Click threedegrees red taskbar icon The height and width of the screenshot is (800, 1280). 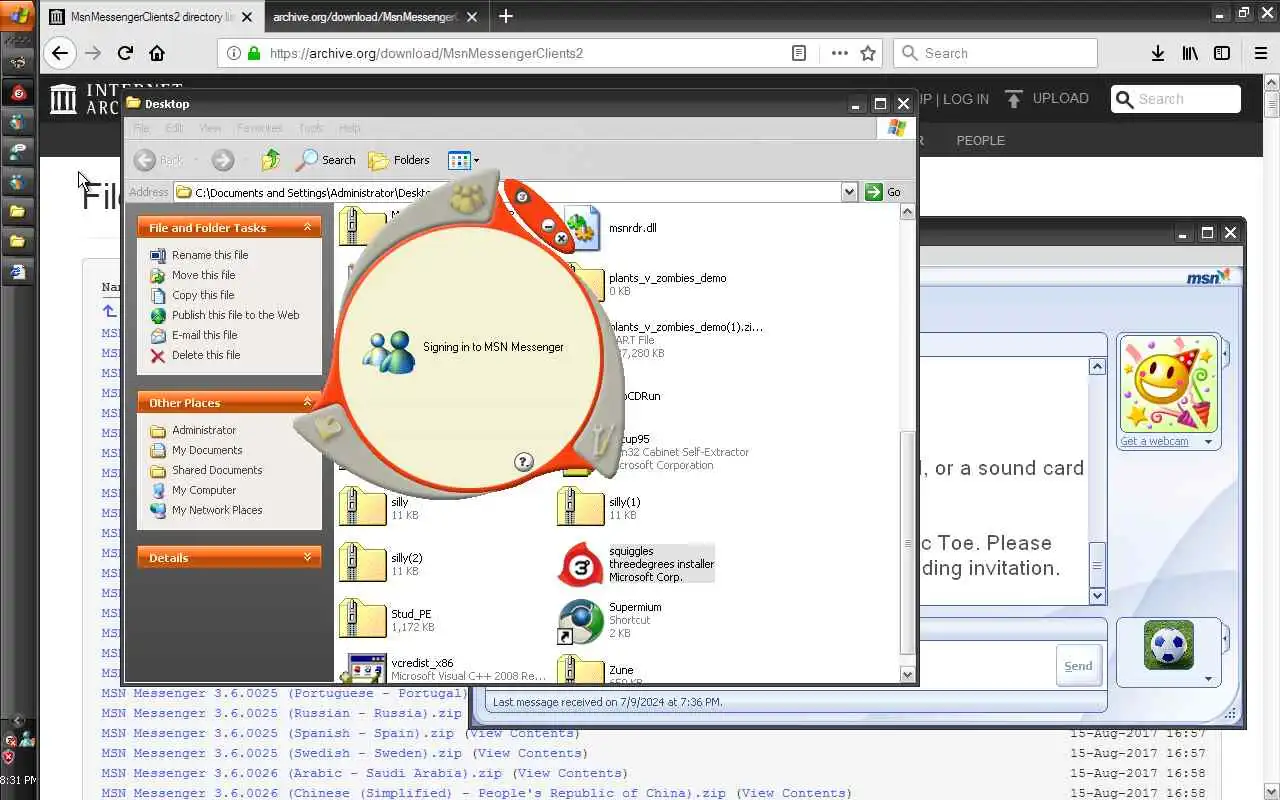click(x=18, y=93)
